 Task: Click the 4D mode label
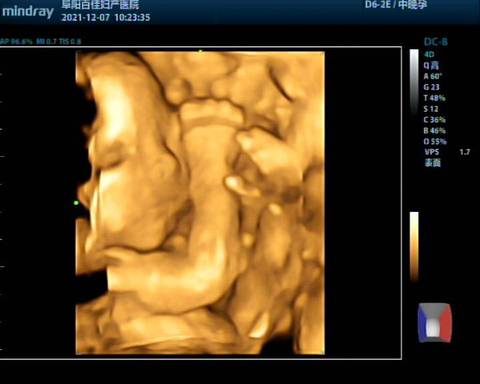[x=429, y=54]
